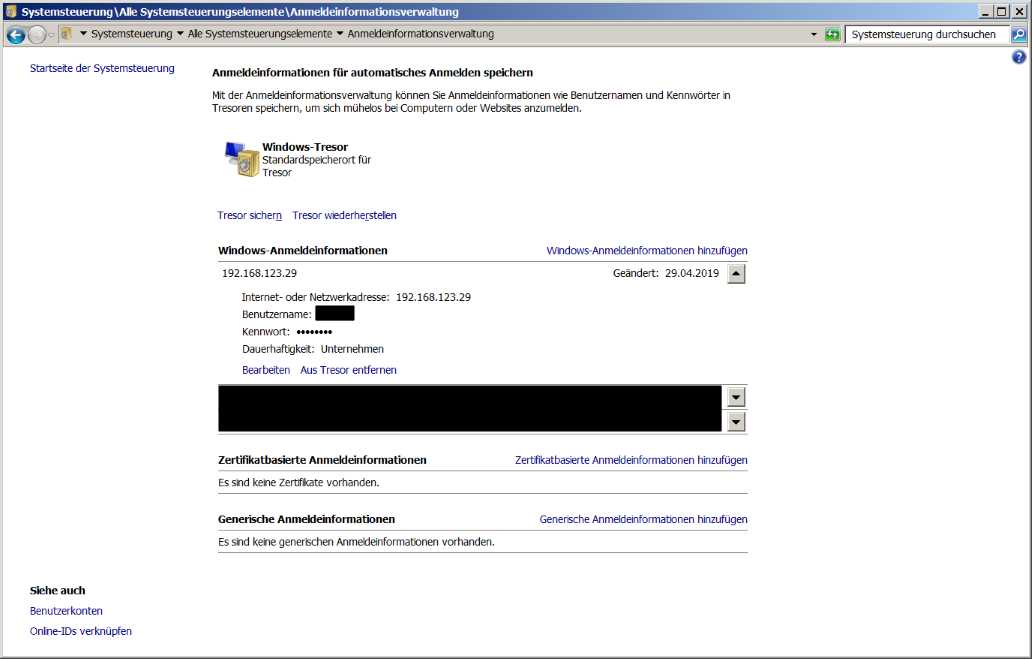Viewport: 1032px width, 659px height.
Task: Click Es sind keine Zertifikate vorhanden text
Action: pos(299,483)
